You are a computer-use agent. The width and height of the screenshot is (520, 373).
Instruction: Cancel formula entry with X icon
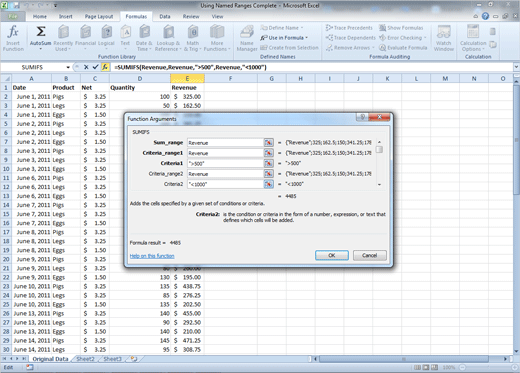coord(86,67)
